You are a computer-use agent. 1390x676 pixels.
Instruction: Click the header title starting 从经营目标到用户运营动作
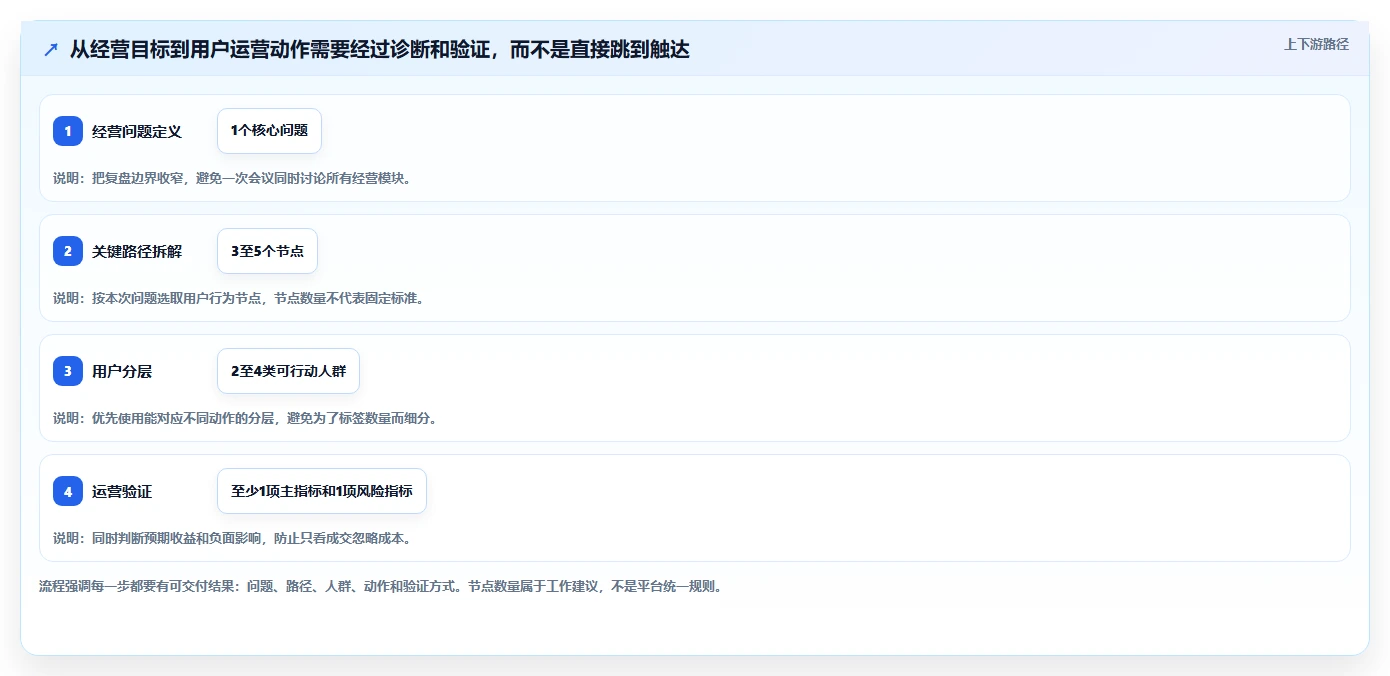pos(380,49)
